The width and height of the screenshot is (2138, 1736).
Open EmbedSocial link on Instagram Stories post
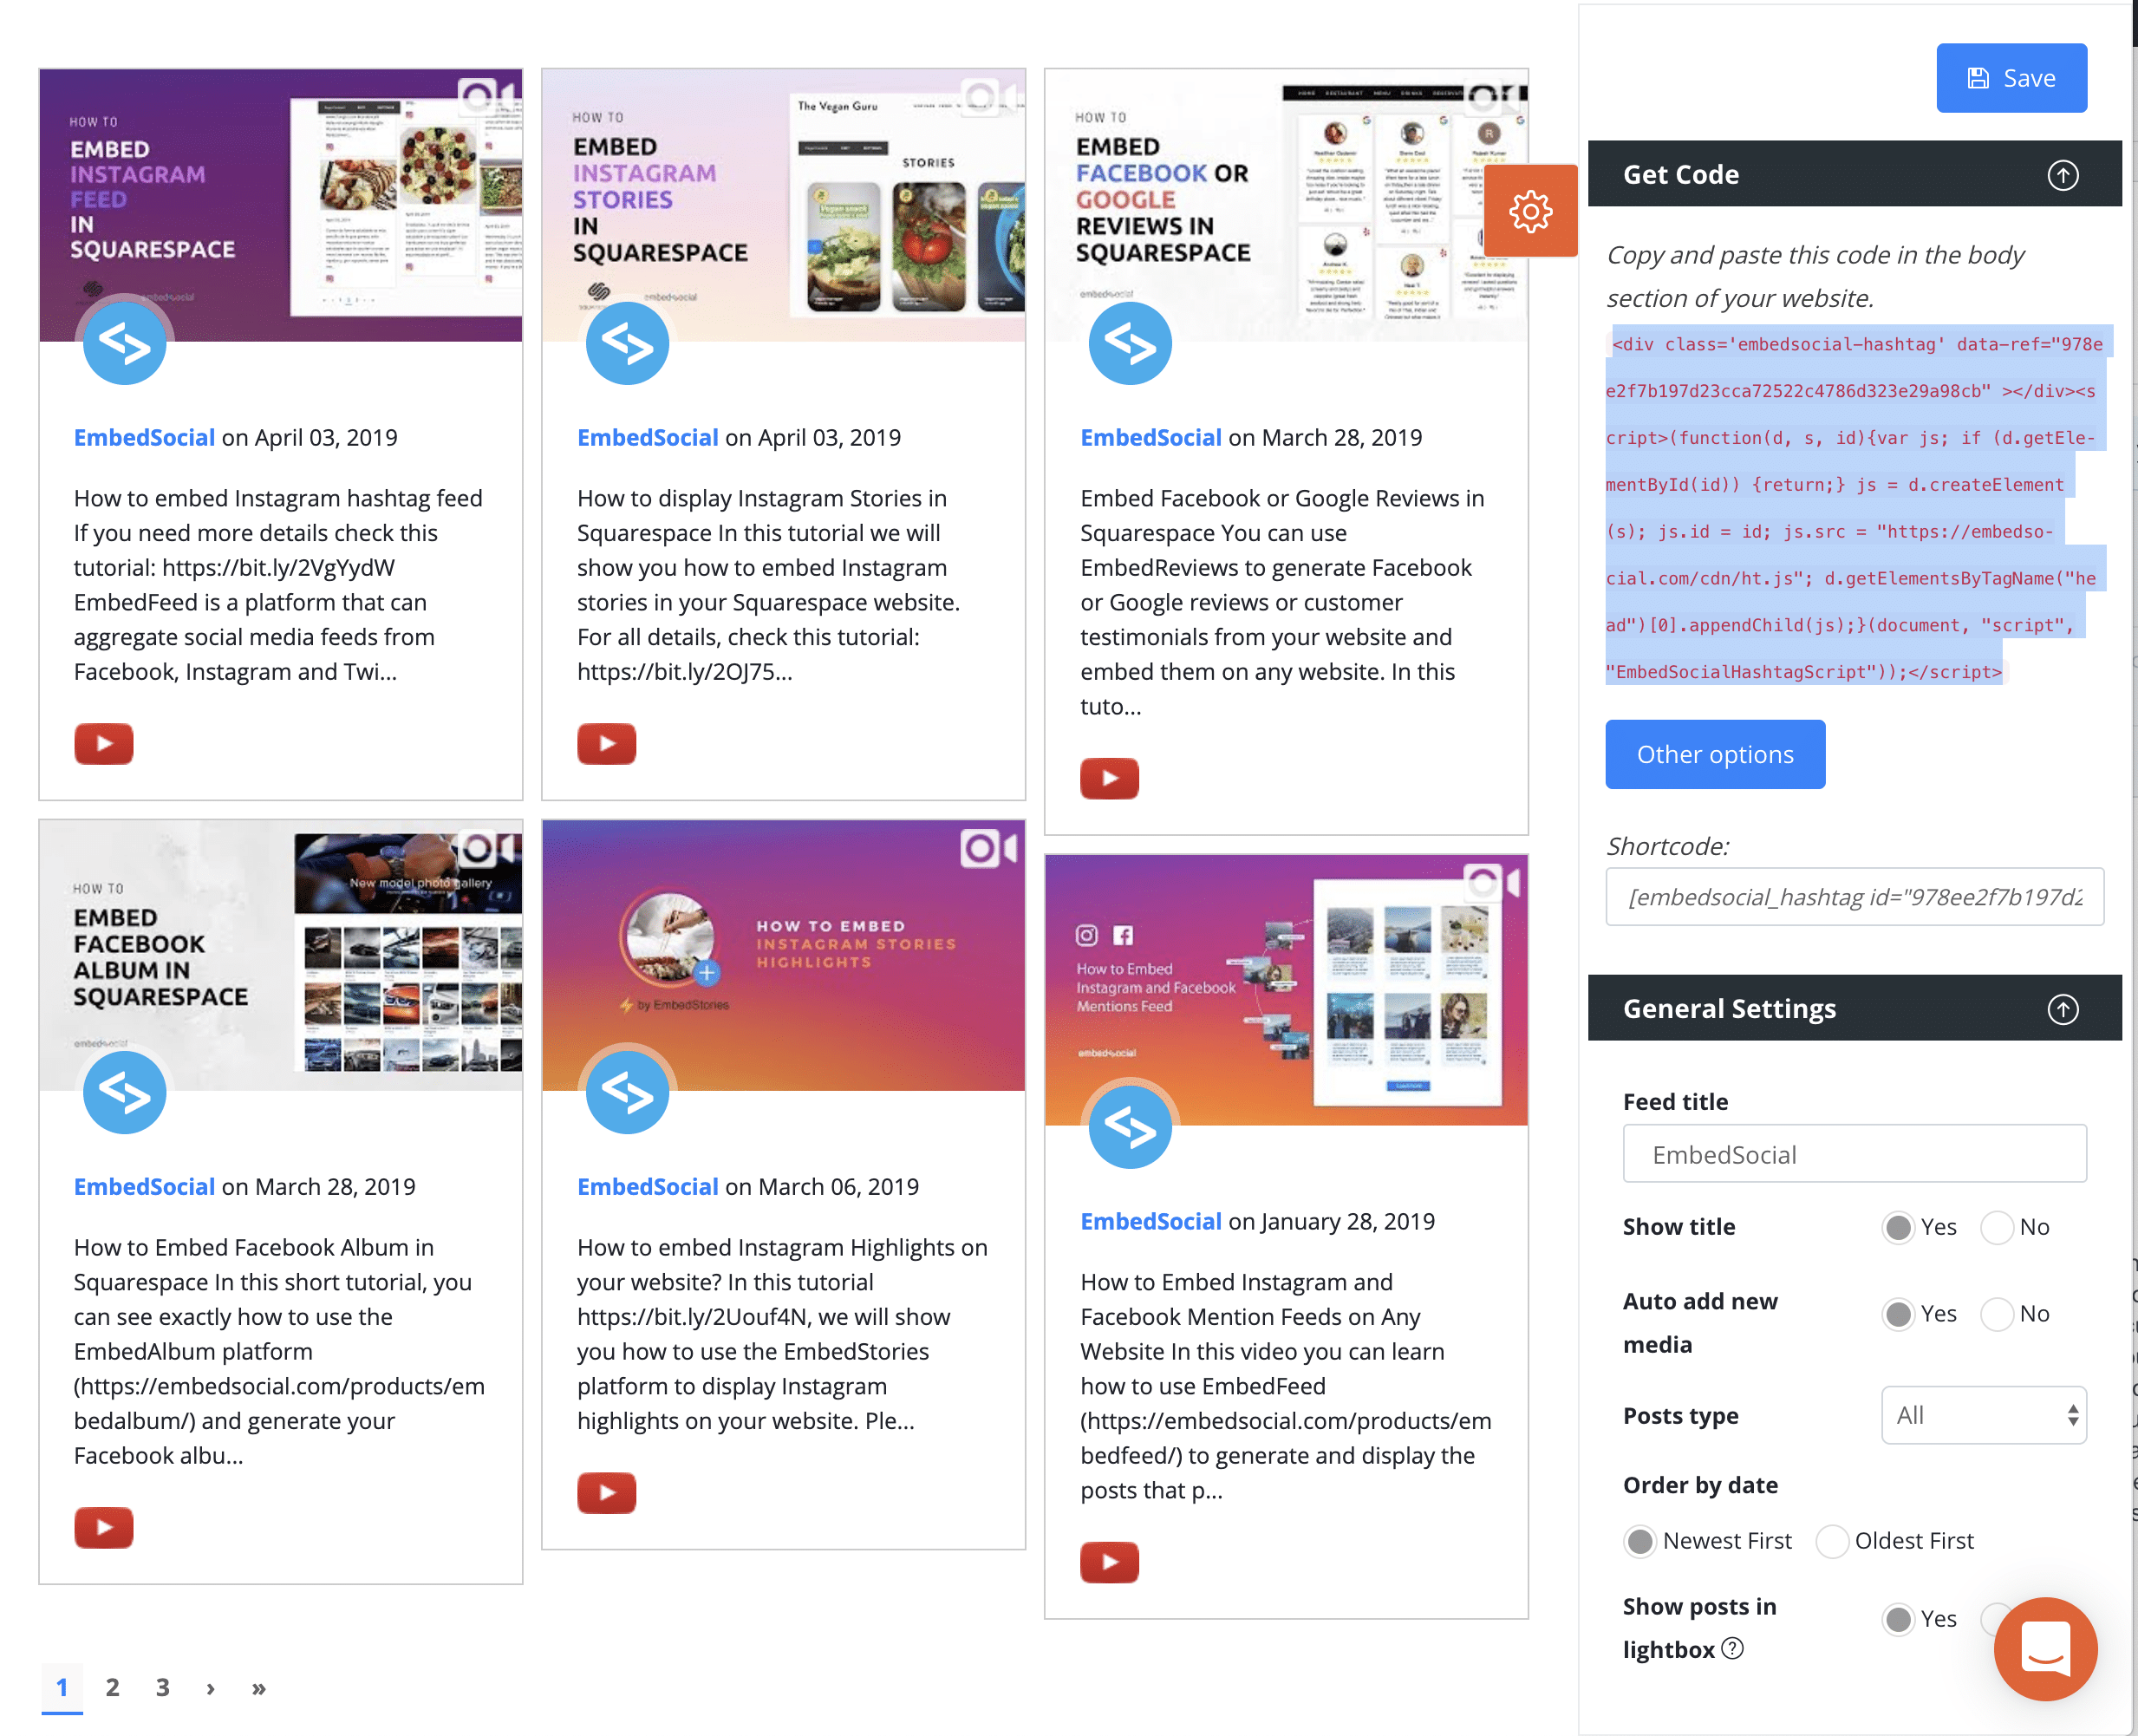point(647,437)
